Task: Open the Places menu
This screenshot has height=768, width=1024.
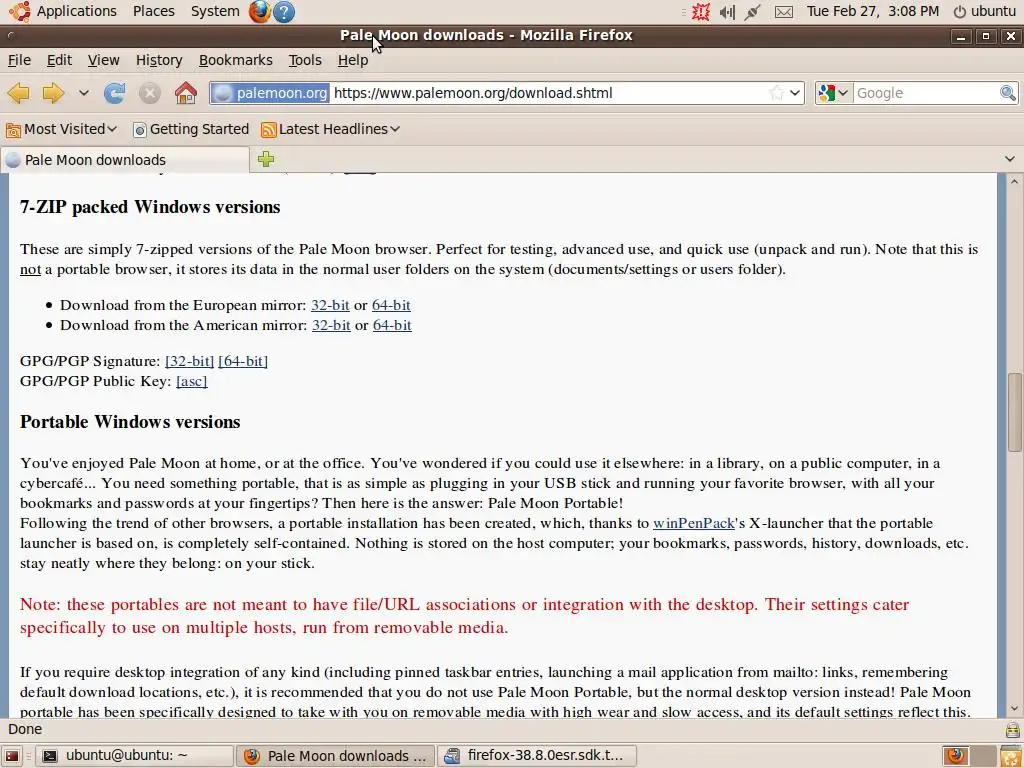Action: (153, 11)
